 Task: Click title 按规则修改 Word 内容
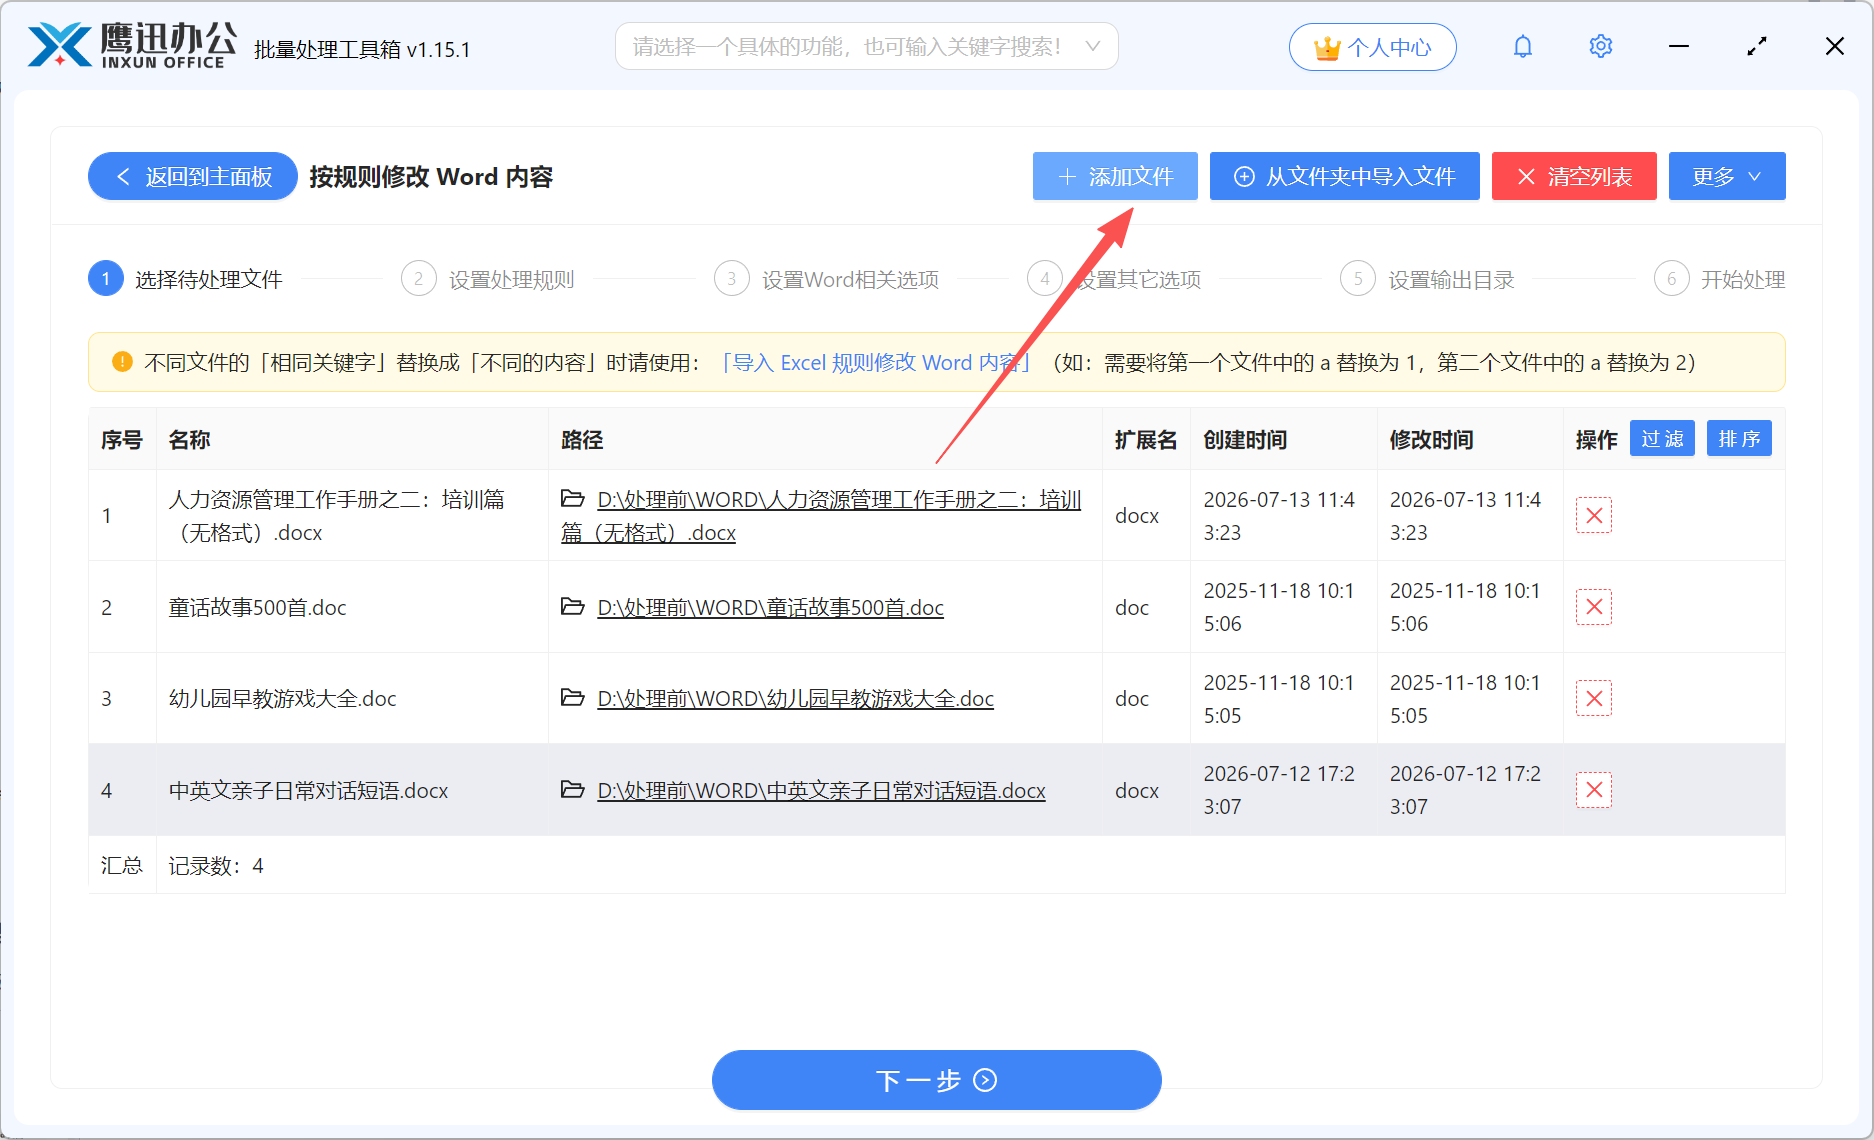(x=431, y=177)
